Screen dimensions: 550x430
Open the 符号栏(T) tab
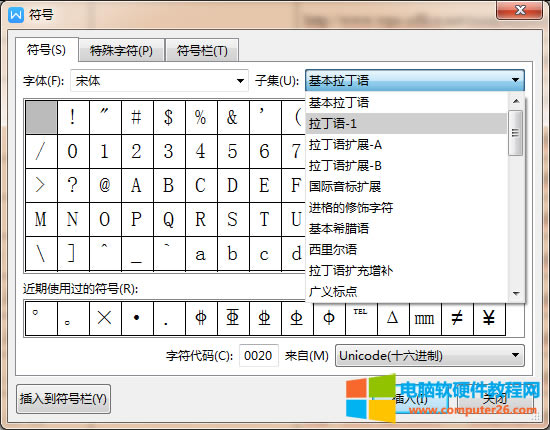202,51
